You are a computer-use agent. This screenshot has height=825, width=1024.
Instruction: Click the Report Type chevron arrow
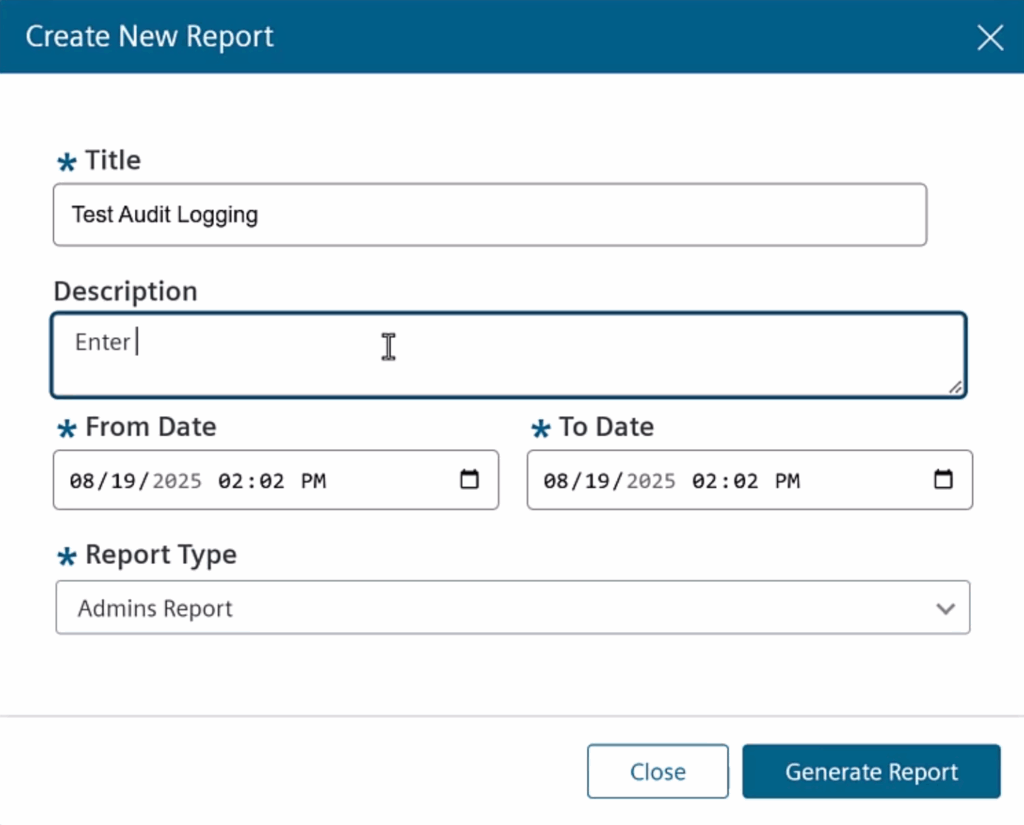tap(945, 609)
